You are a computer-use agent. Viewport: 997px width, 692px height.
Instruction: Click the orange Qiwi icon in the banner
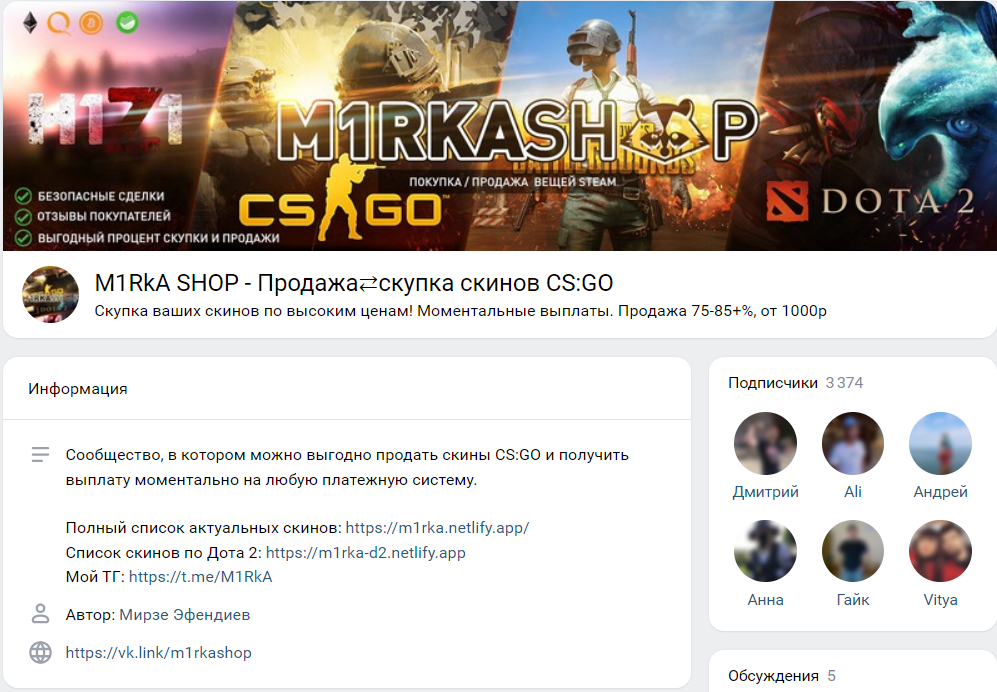59,24
